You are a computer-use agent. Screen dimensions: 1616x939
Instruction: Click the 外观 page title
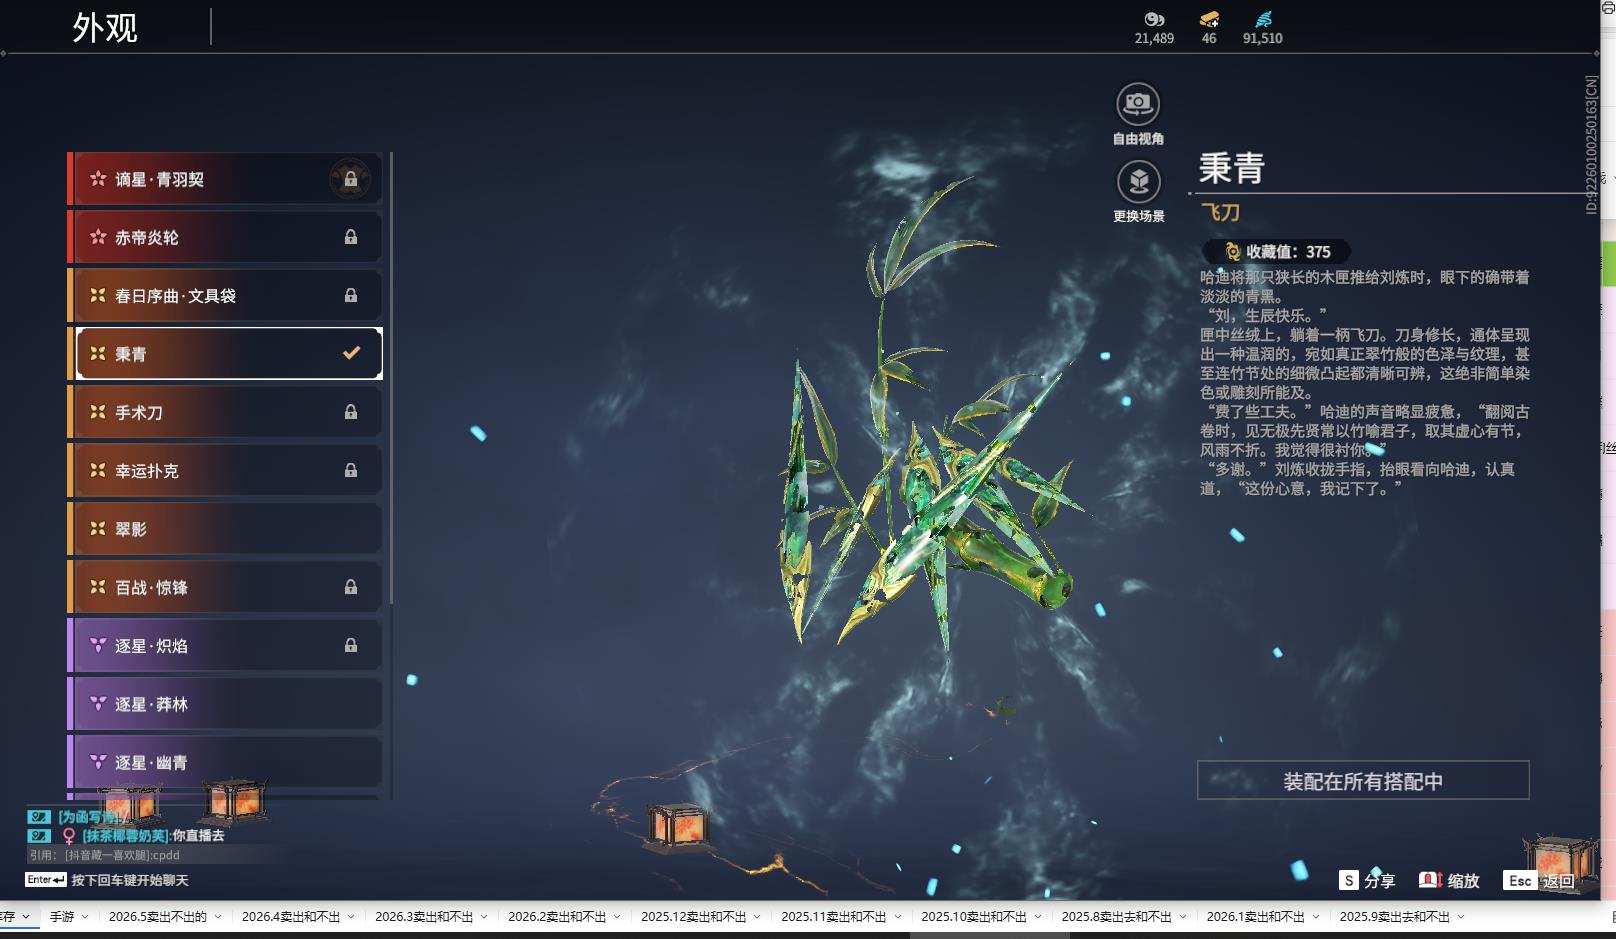105,27
